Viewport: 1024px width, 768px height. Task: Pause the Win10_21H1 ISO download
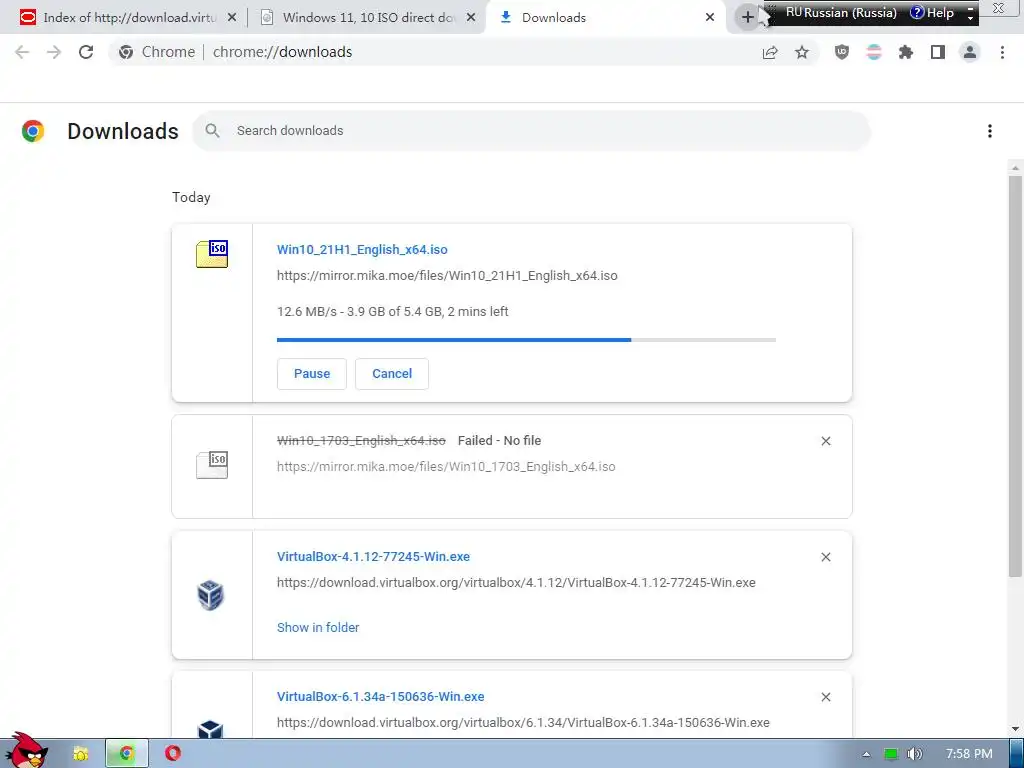[x=312, y=374]
